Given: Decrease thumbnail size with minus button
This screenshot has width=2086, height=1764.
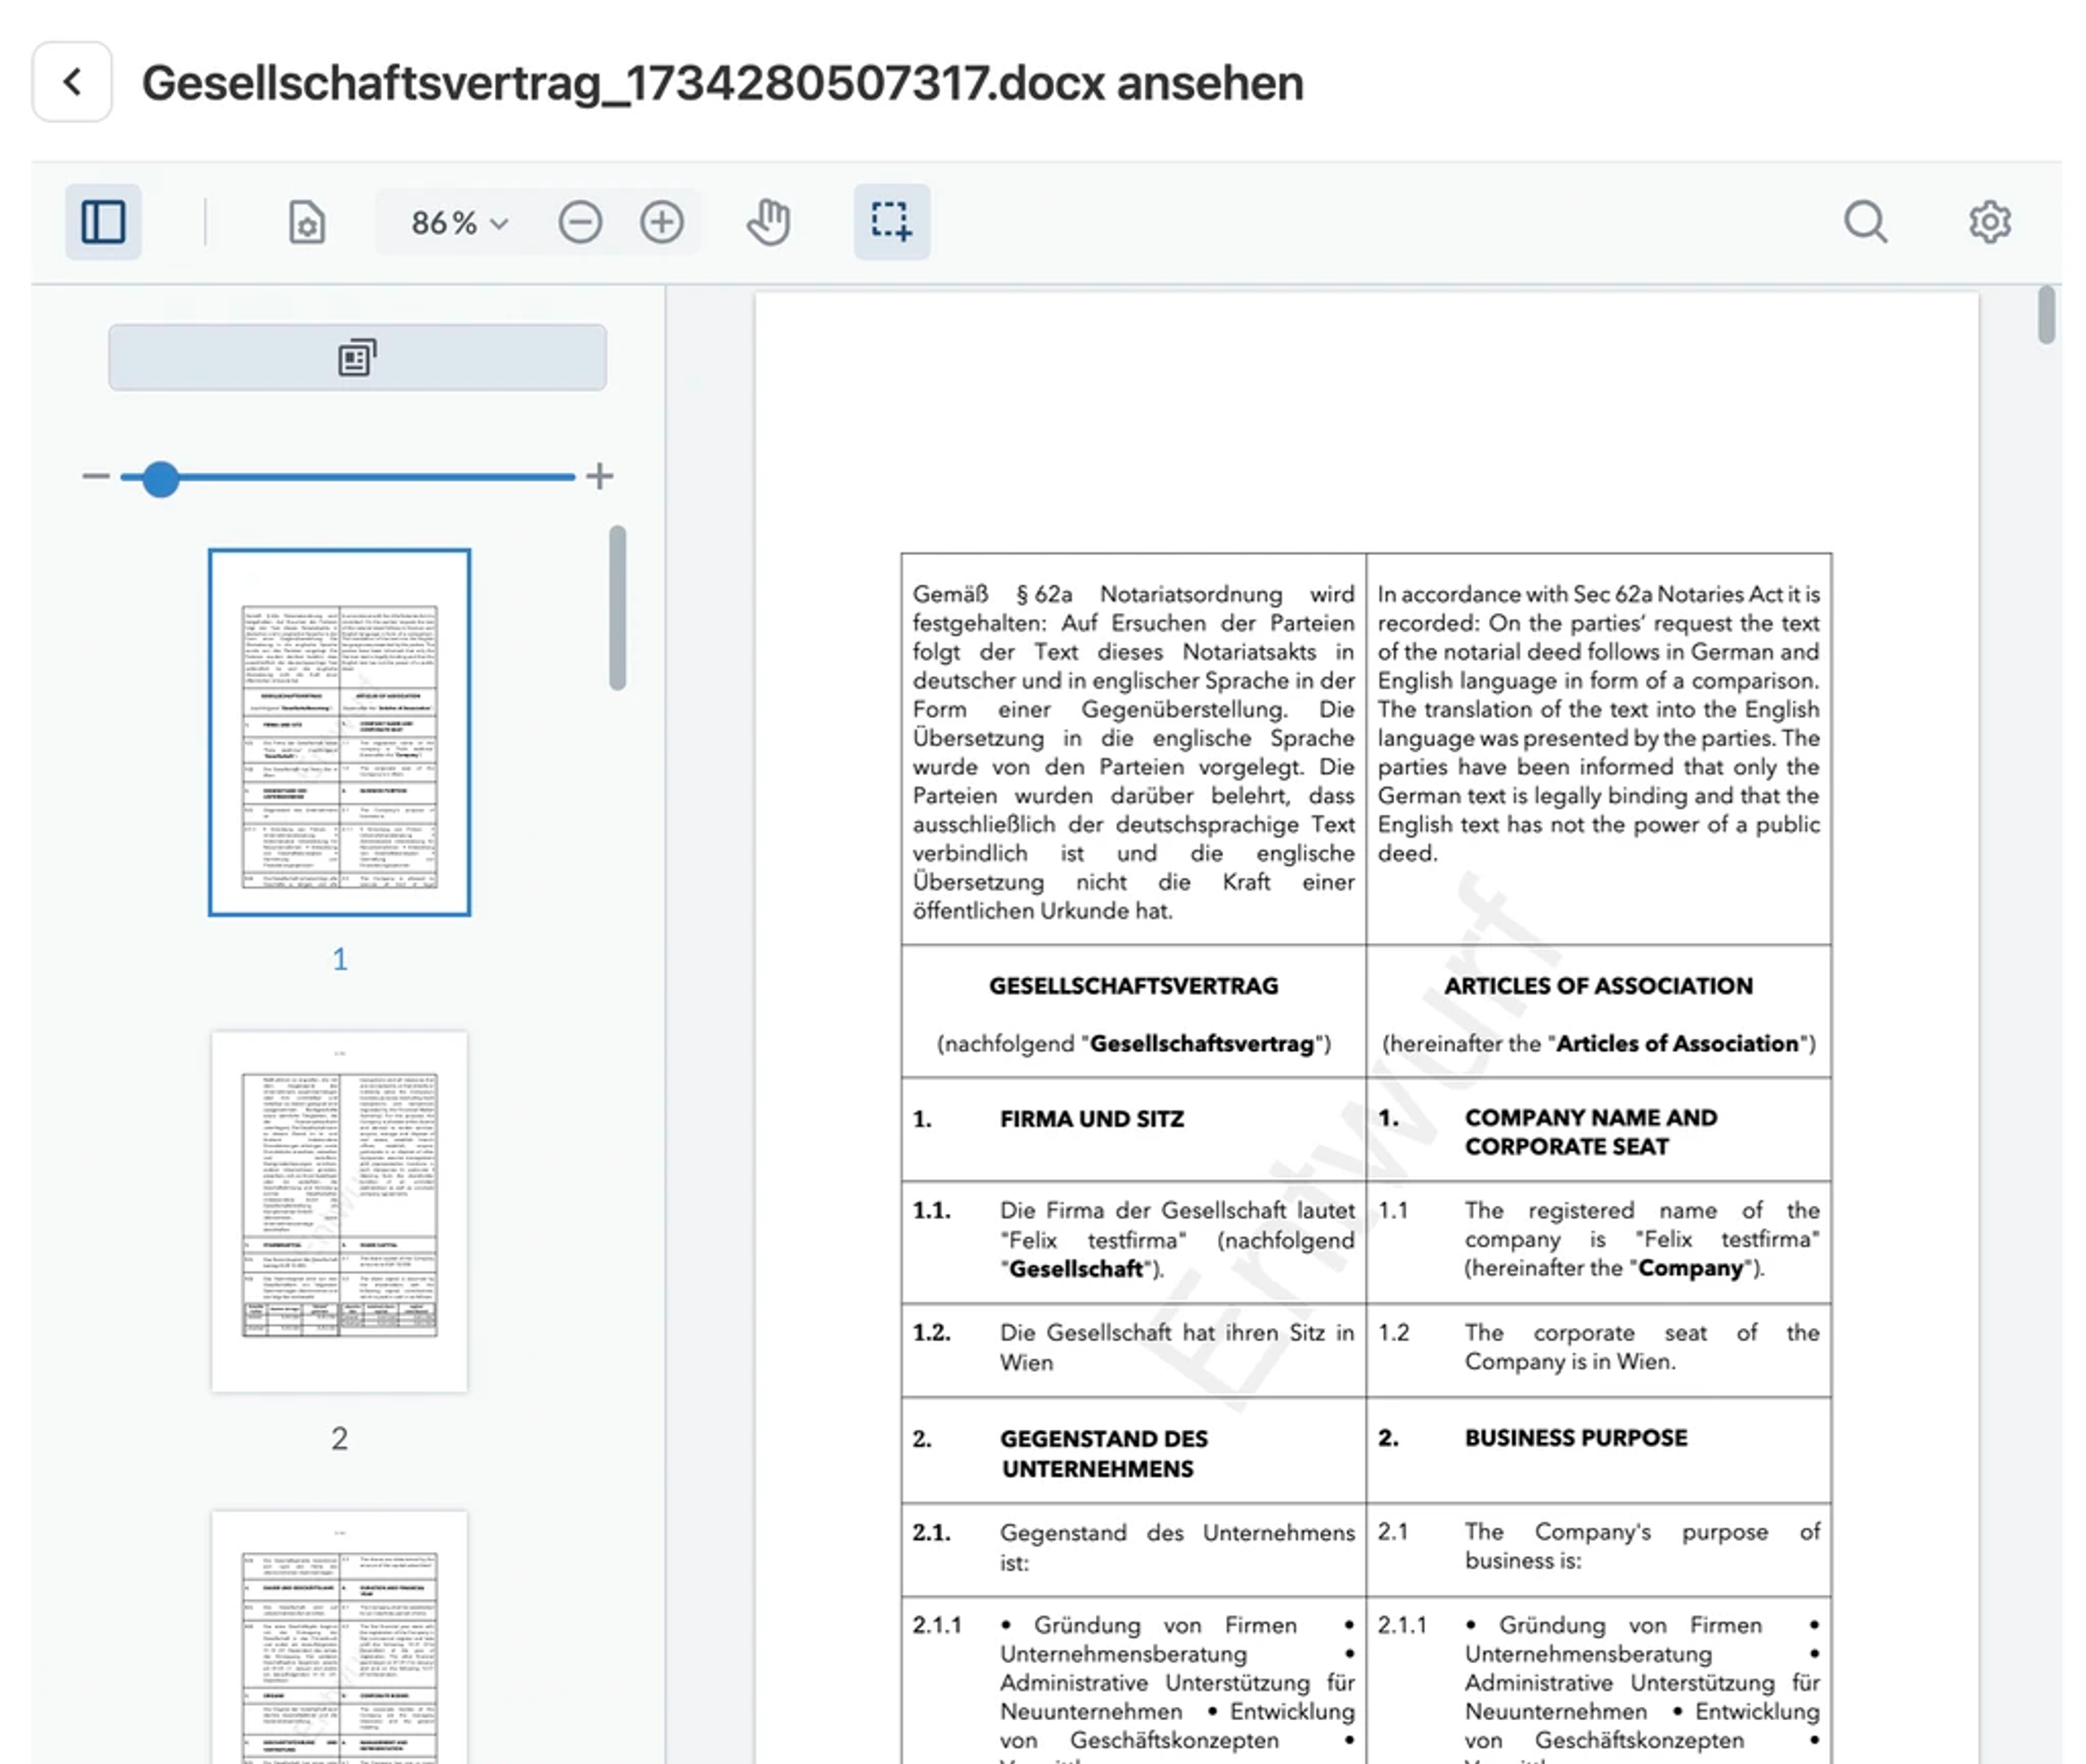Looking at the screenshot, I should [x=96, y=476].
